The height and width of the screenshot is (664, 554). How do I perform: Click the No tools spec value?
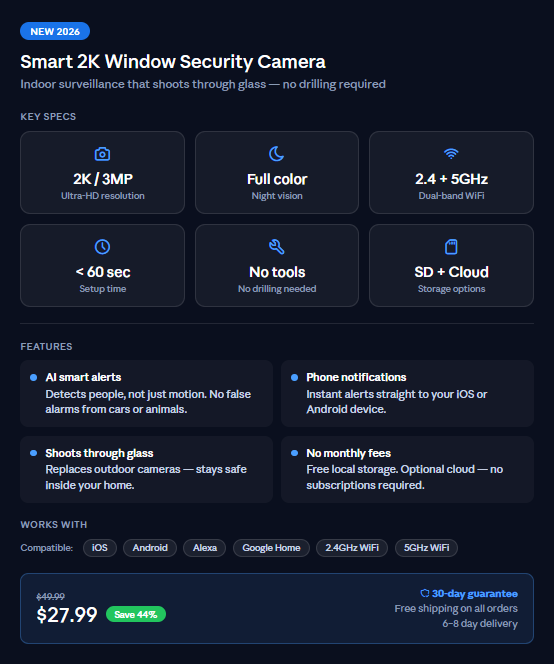click(277, 272)
